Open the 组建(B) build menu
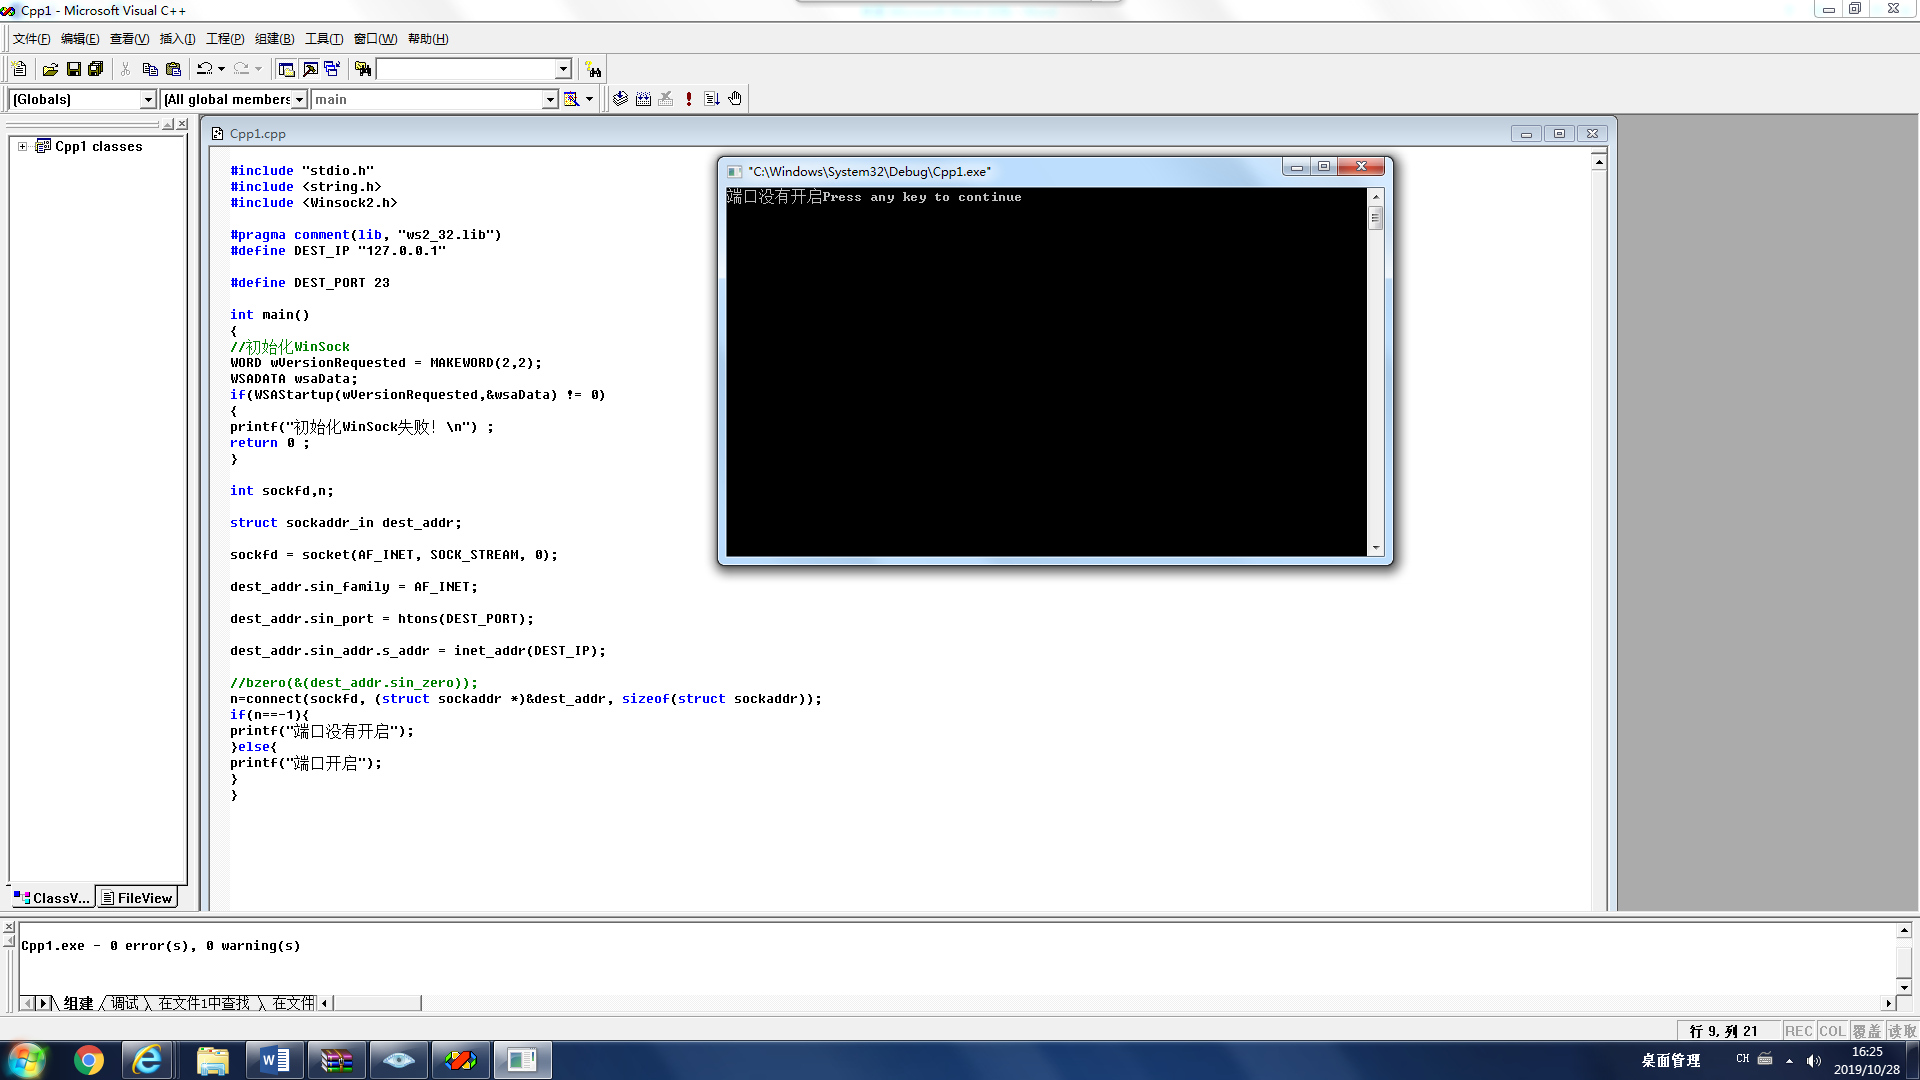 [x=274, y=39]
